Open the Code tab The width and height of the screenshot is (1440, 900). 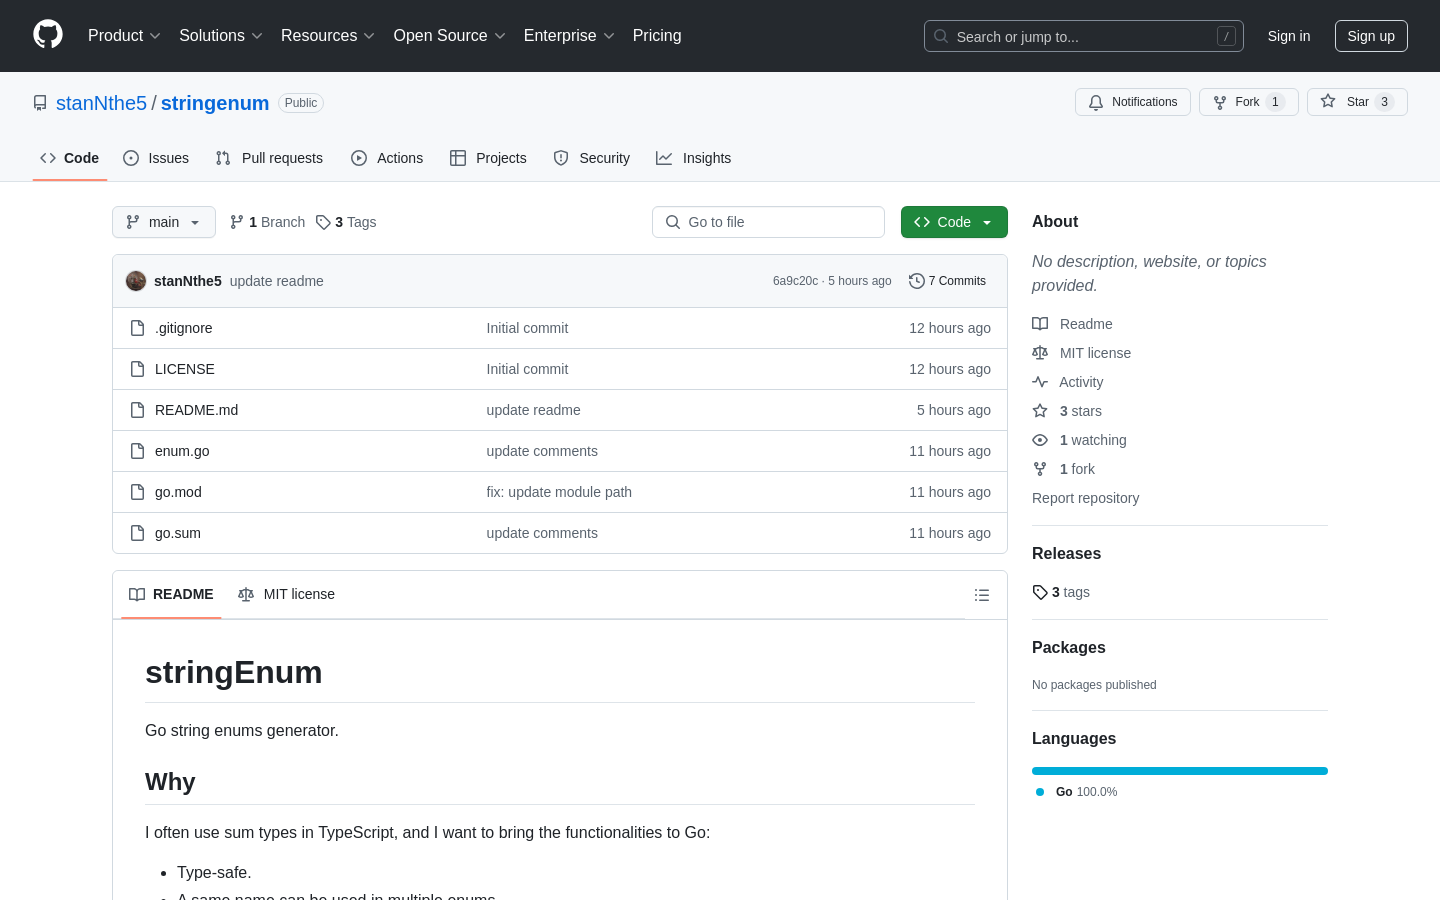pos(70,158)
